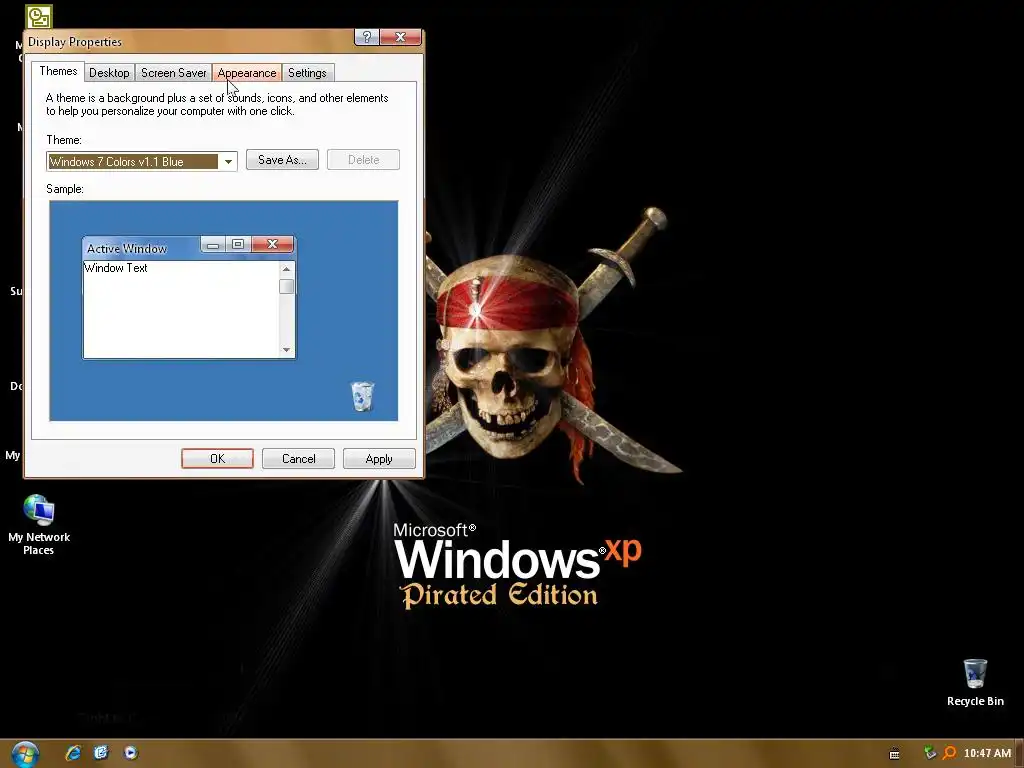Click the green icon above dialog
The image size is (1024, 768).
pyautogui.click(x=39, y=16)
